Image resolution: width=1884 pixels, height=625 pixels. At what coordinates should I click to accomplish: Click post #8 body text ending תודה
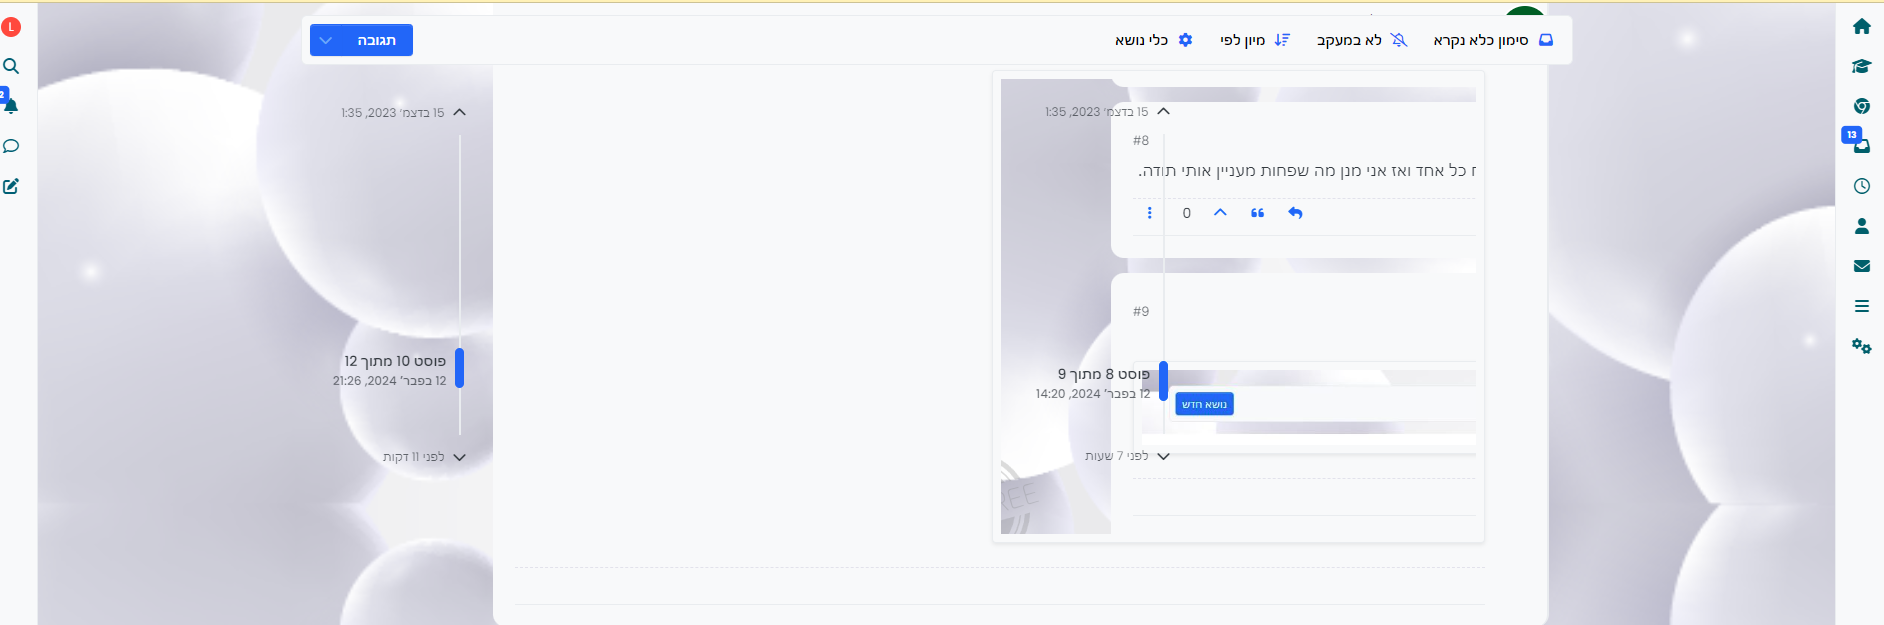pos(1307,171)
